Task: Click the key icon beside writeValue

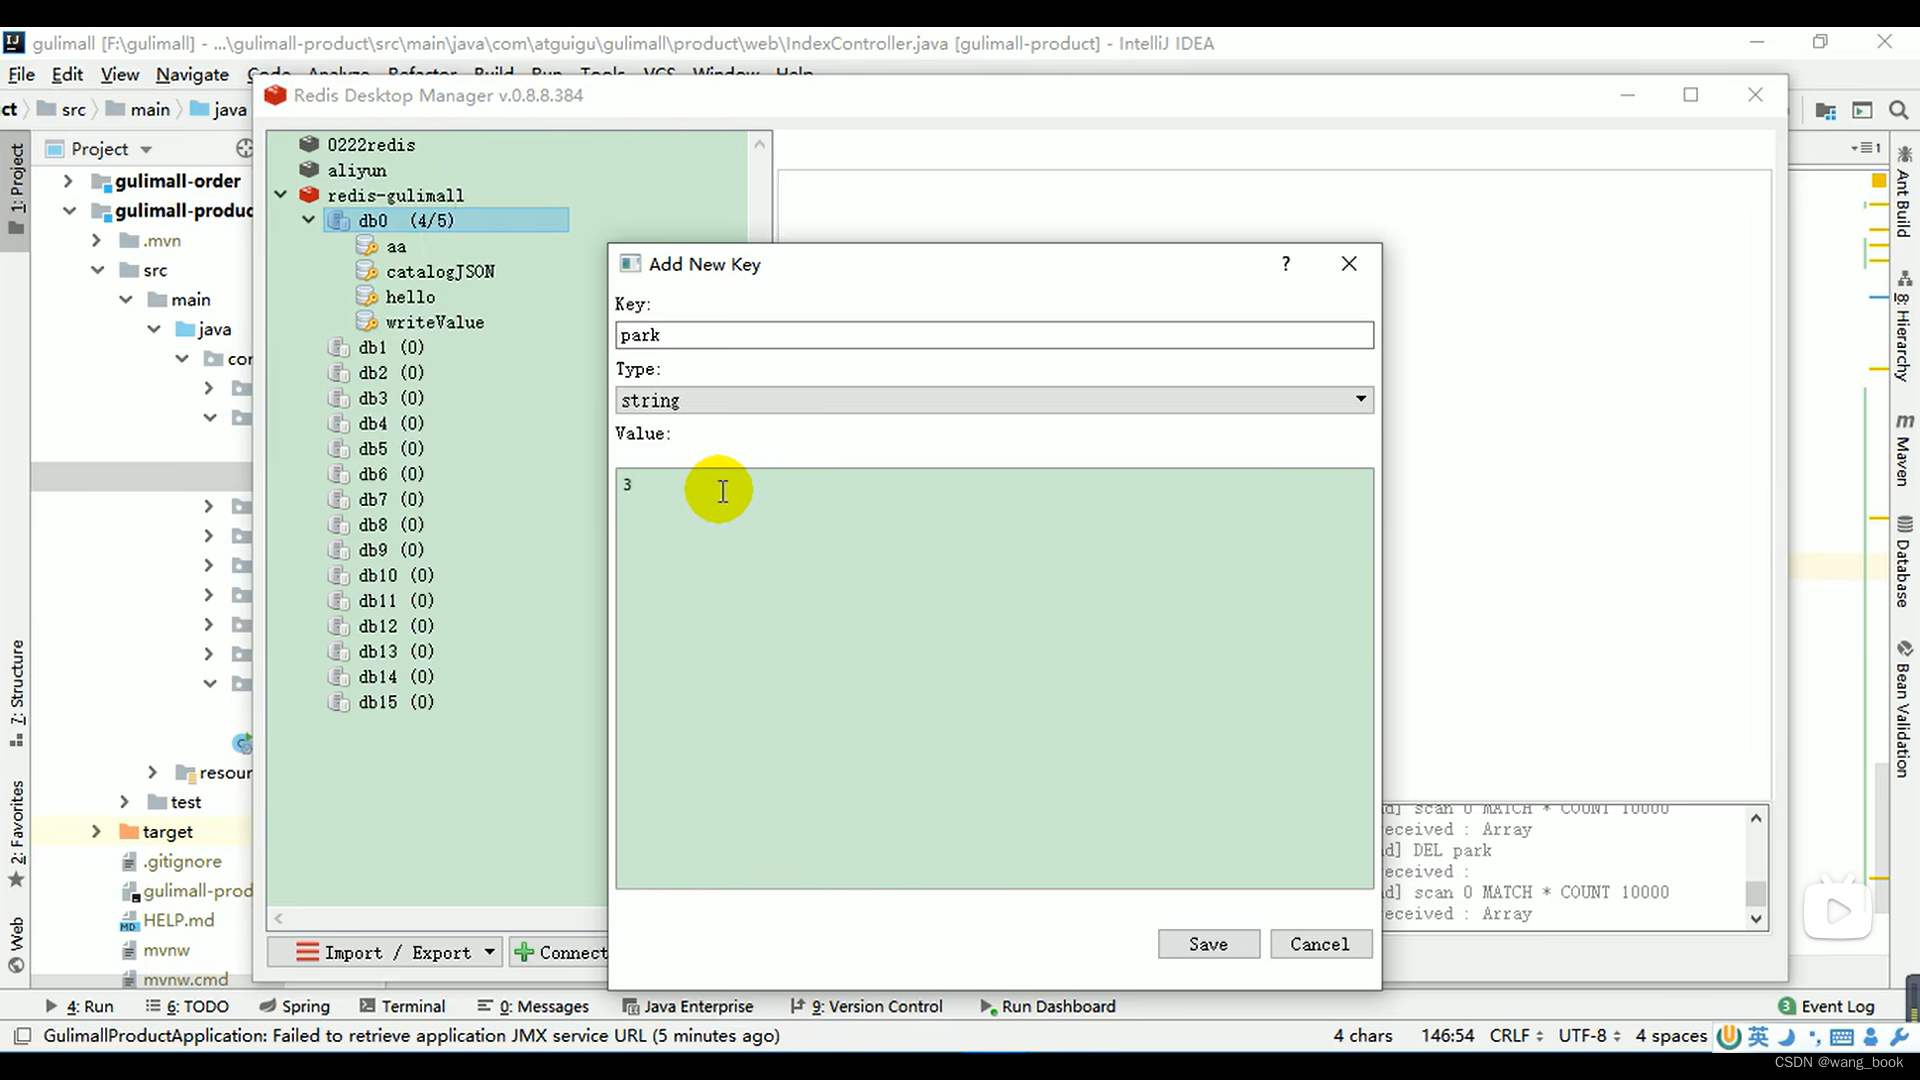Action: tap(367, 322)
